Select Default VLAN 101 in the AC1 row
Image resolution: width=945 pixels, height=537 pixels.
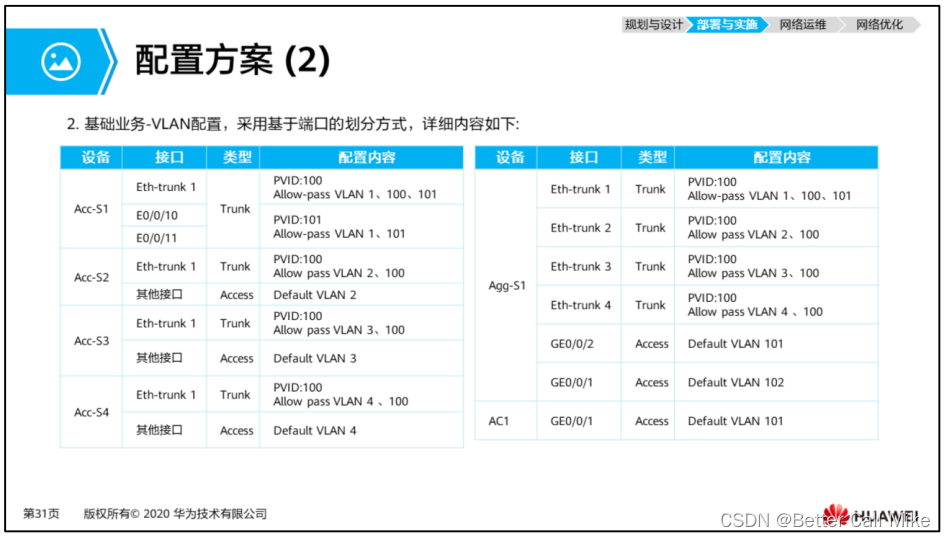coord(776,421)
